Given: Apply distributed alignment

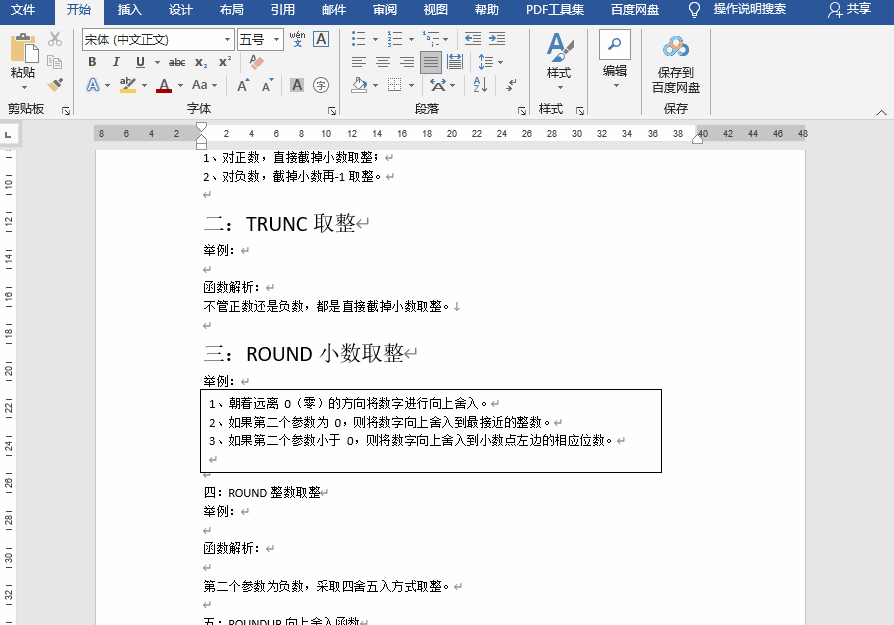Looking at the screenshot, I should pos(455,62).
